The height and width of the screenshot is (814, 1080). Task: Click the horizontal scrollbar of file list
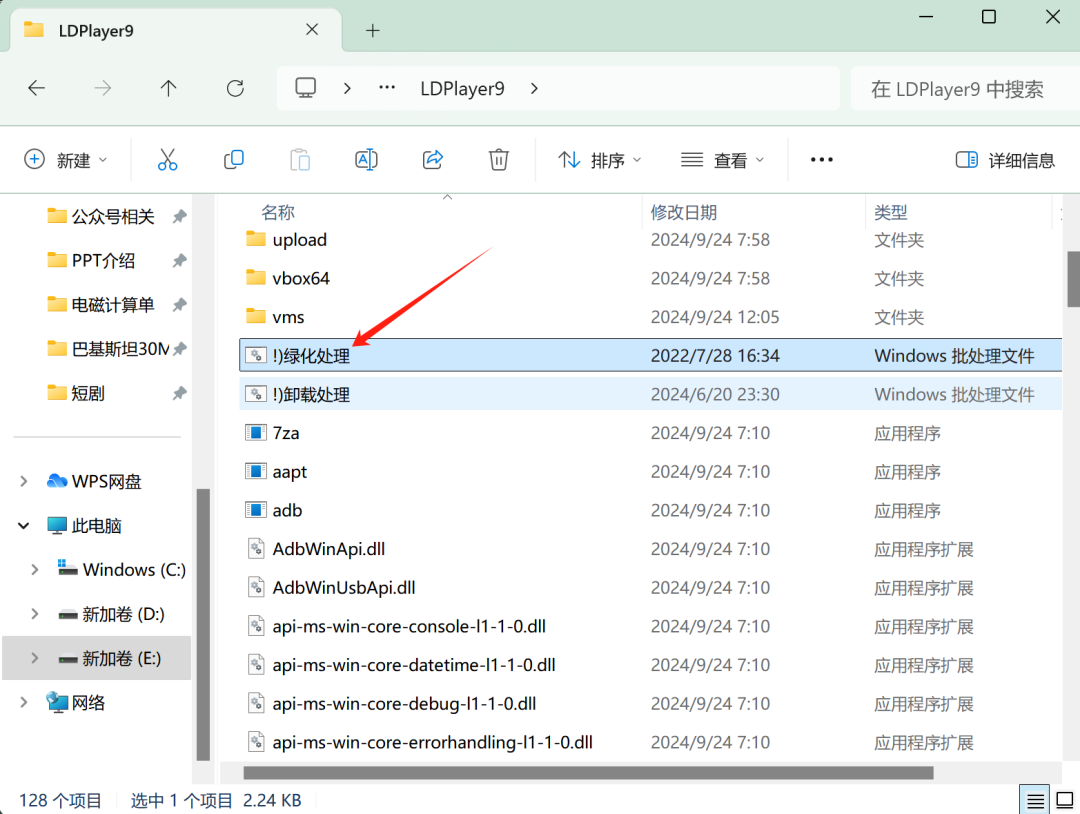(x=588, y=773)
